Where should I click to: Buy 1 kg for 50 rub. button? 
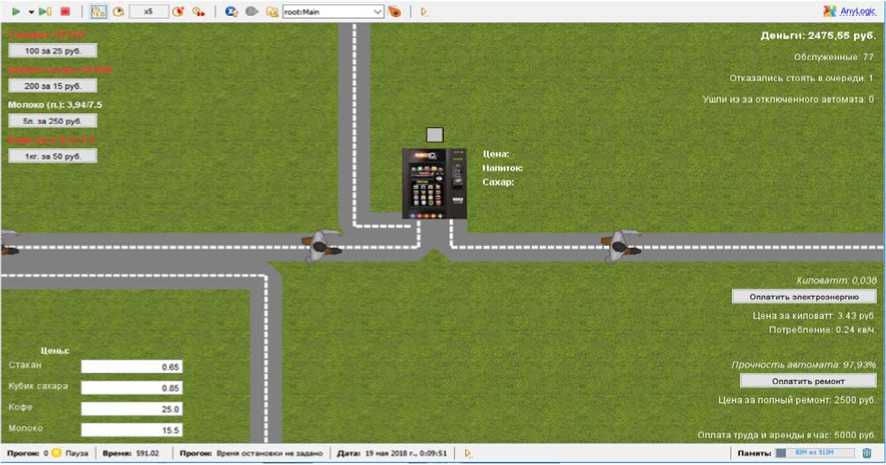[x=53, y=156]
